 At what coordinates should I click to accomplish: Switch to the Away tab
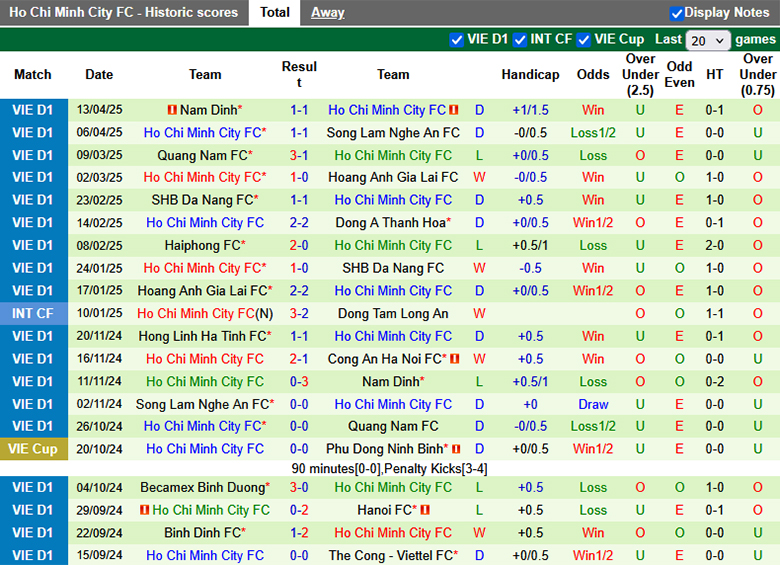327,12
